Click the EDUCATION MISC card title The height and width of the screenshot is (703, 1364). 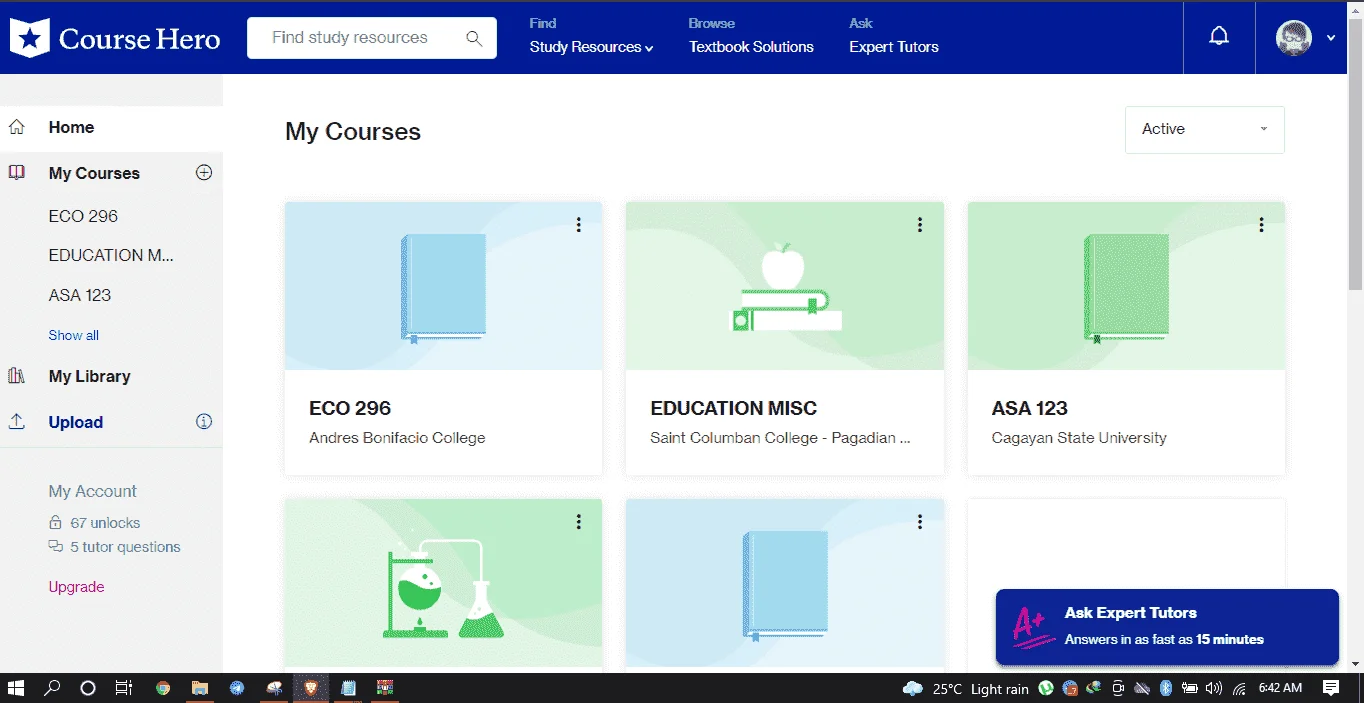(x=734, y=408)
